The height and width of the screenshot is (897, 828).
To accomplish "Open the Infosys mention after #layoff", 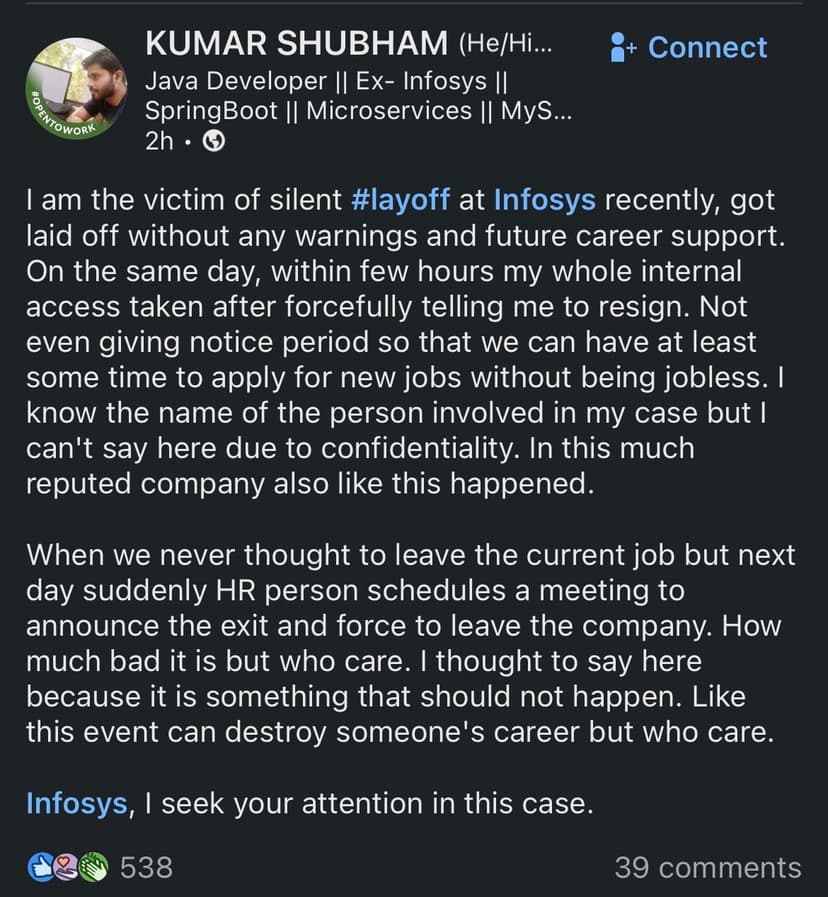I will click(545, 200).
